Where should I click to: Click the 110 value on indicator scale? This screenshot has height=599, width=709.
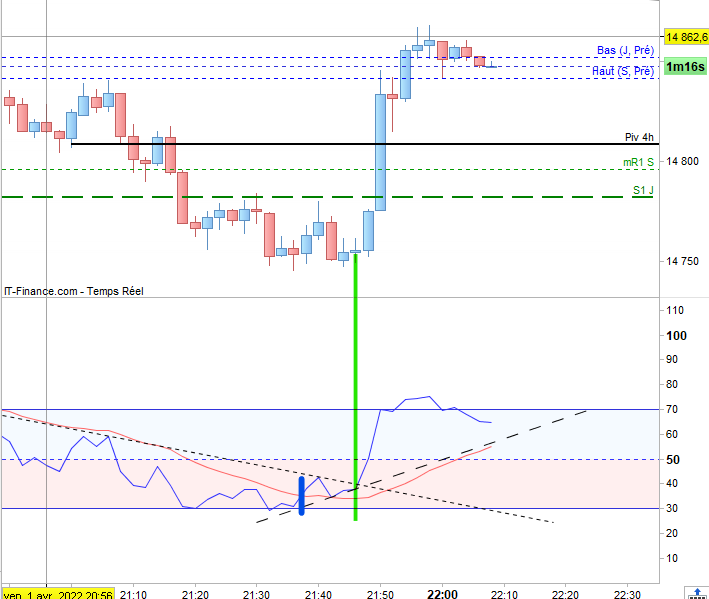[x=675, y=311]
